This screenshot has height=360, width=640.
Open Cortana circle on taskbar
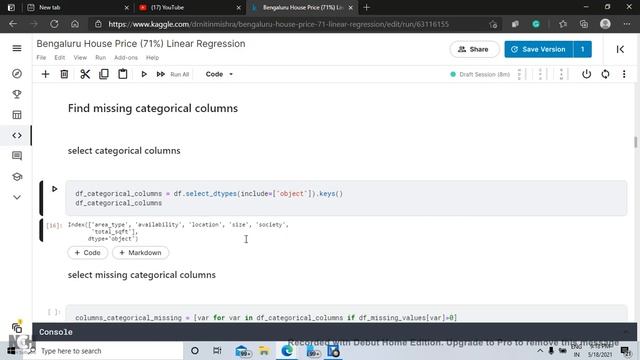tap(195, 351)
